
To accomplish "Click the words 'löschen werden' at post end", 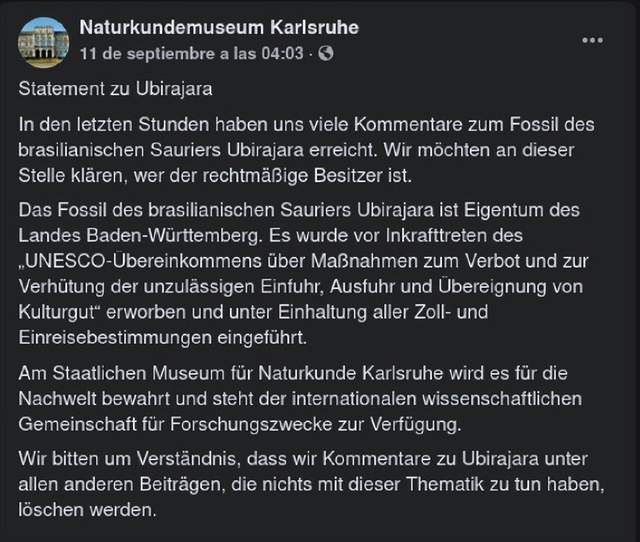I will point(88,507).
